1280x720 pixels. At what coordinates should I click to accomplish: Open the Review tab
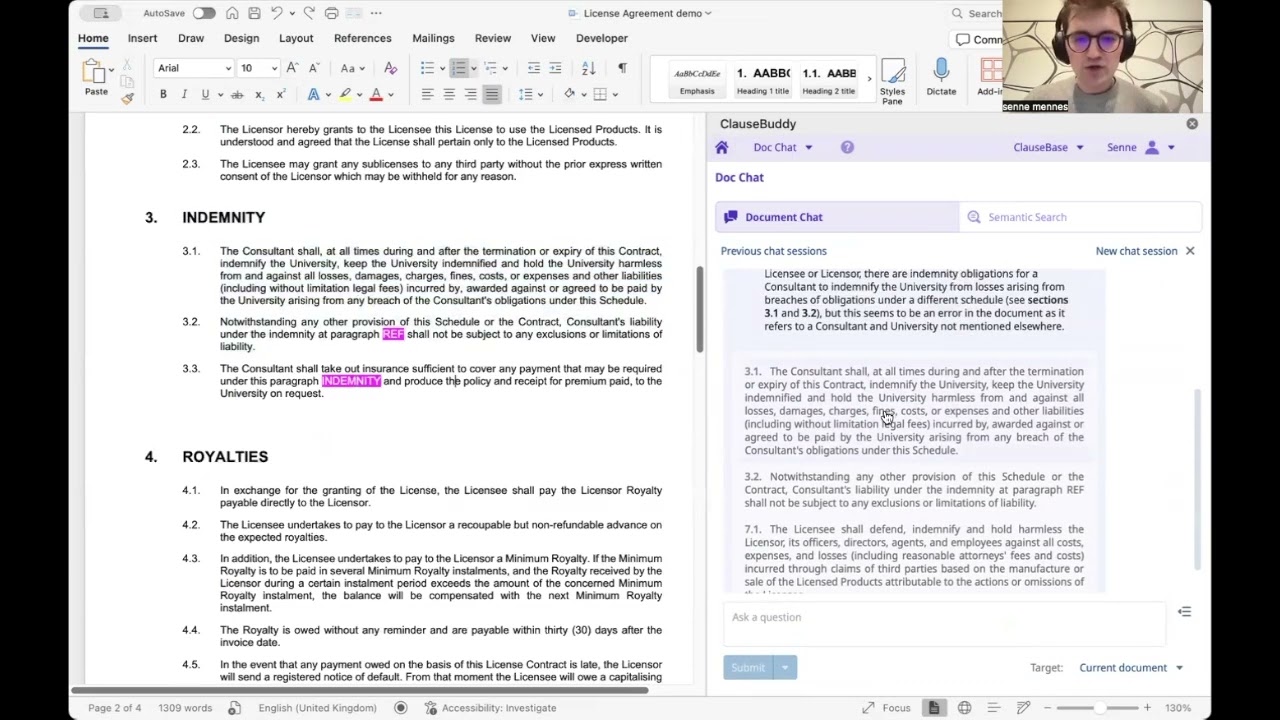(x=493, y=38)
